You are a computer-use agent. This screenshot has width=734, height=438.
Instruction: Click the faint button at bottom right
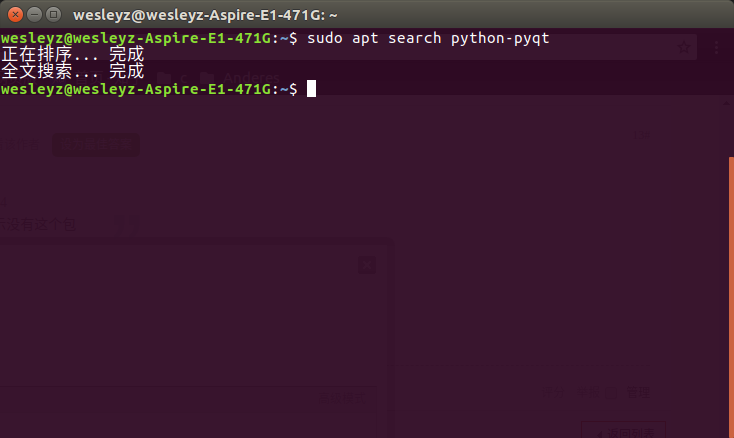(x=625, y=430)
